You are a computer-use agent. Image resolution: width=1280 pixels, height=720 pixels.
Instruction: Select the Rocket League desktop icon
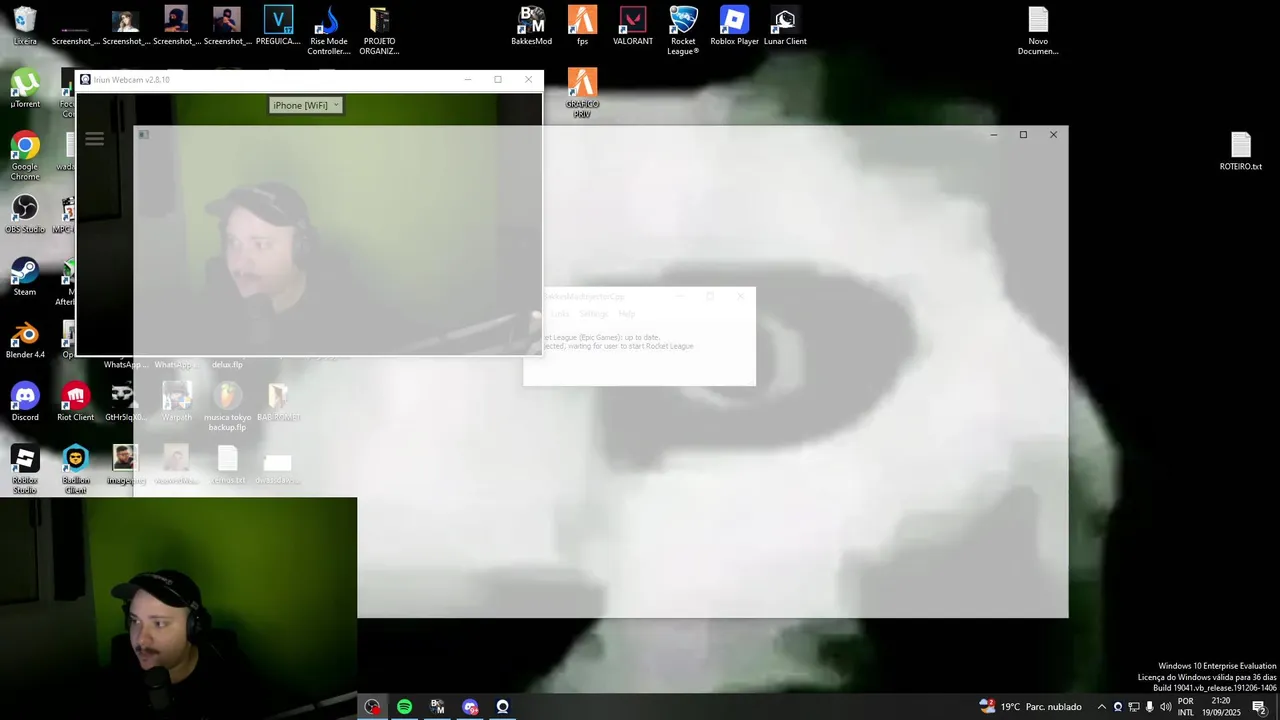coord(683,31)
